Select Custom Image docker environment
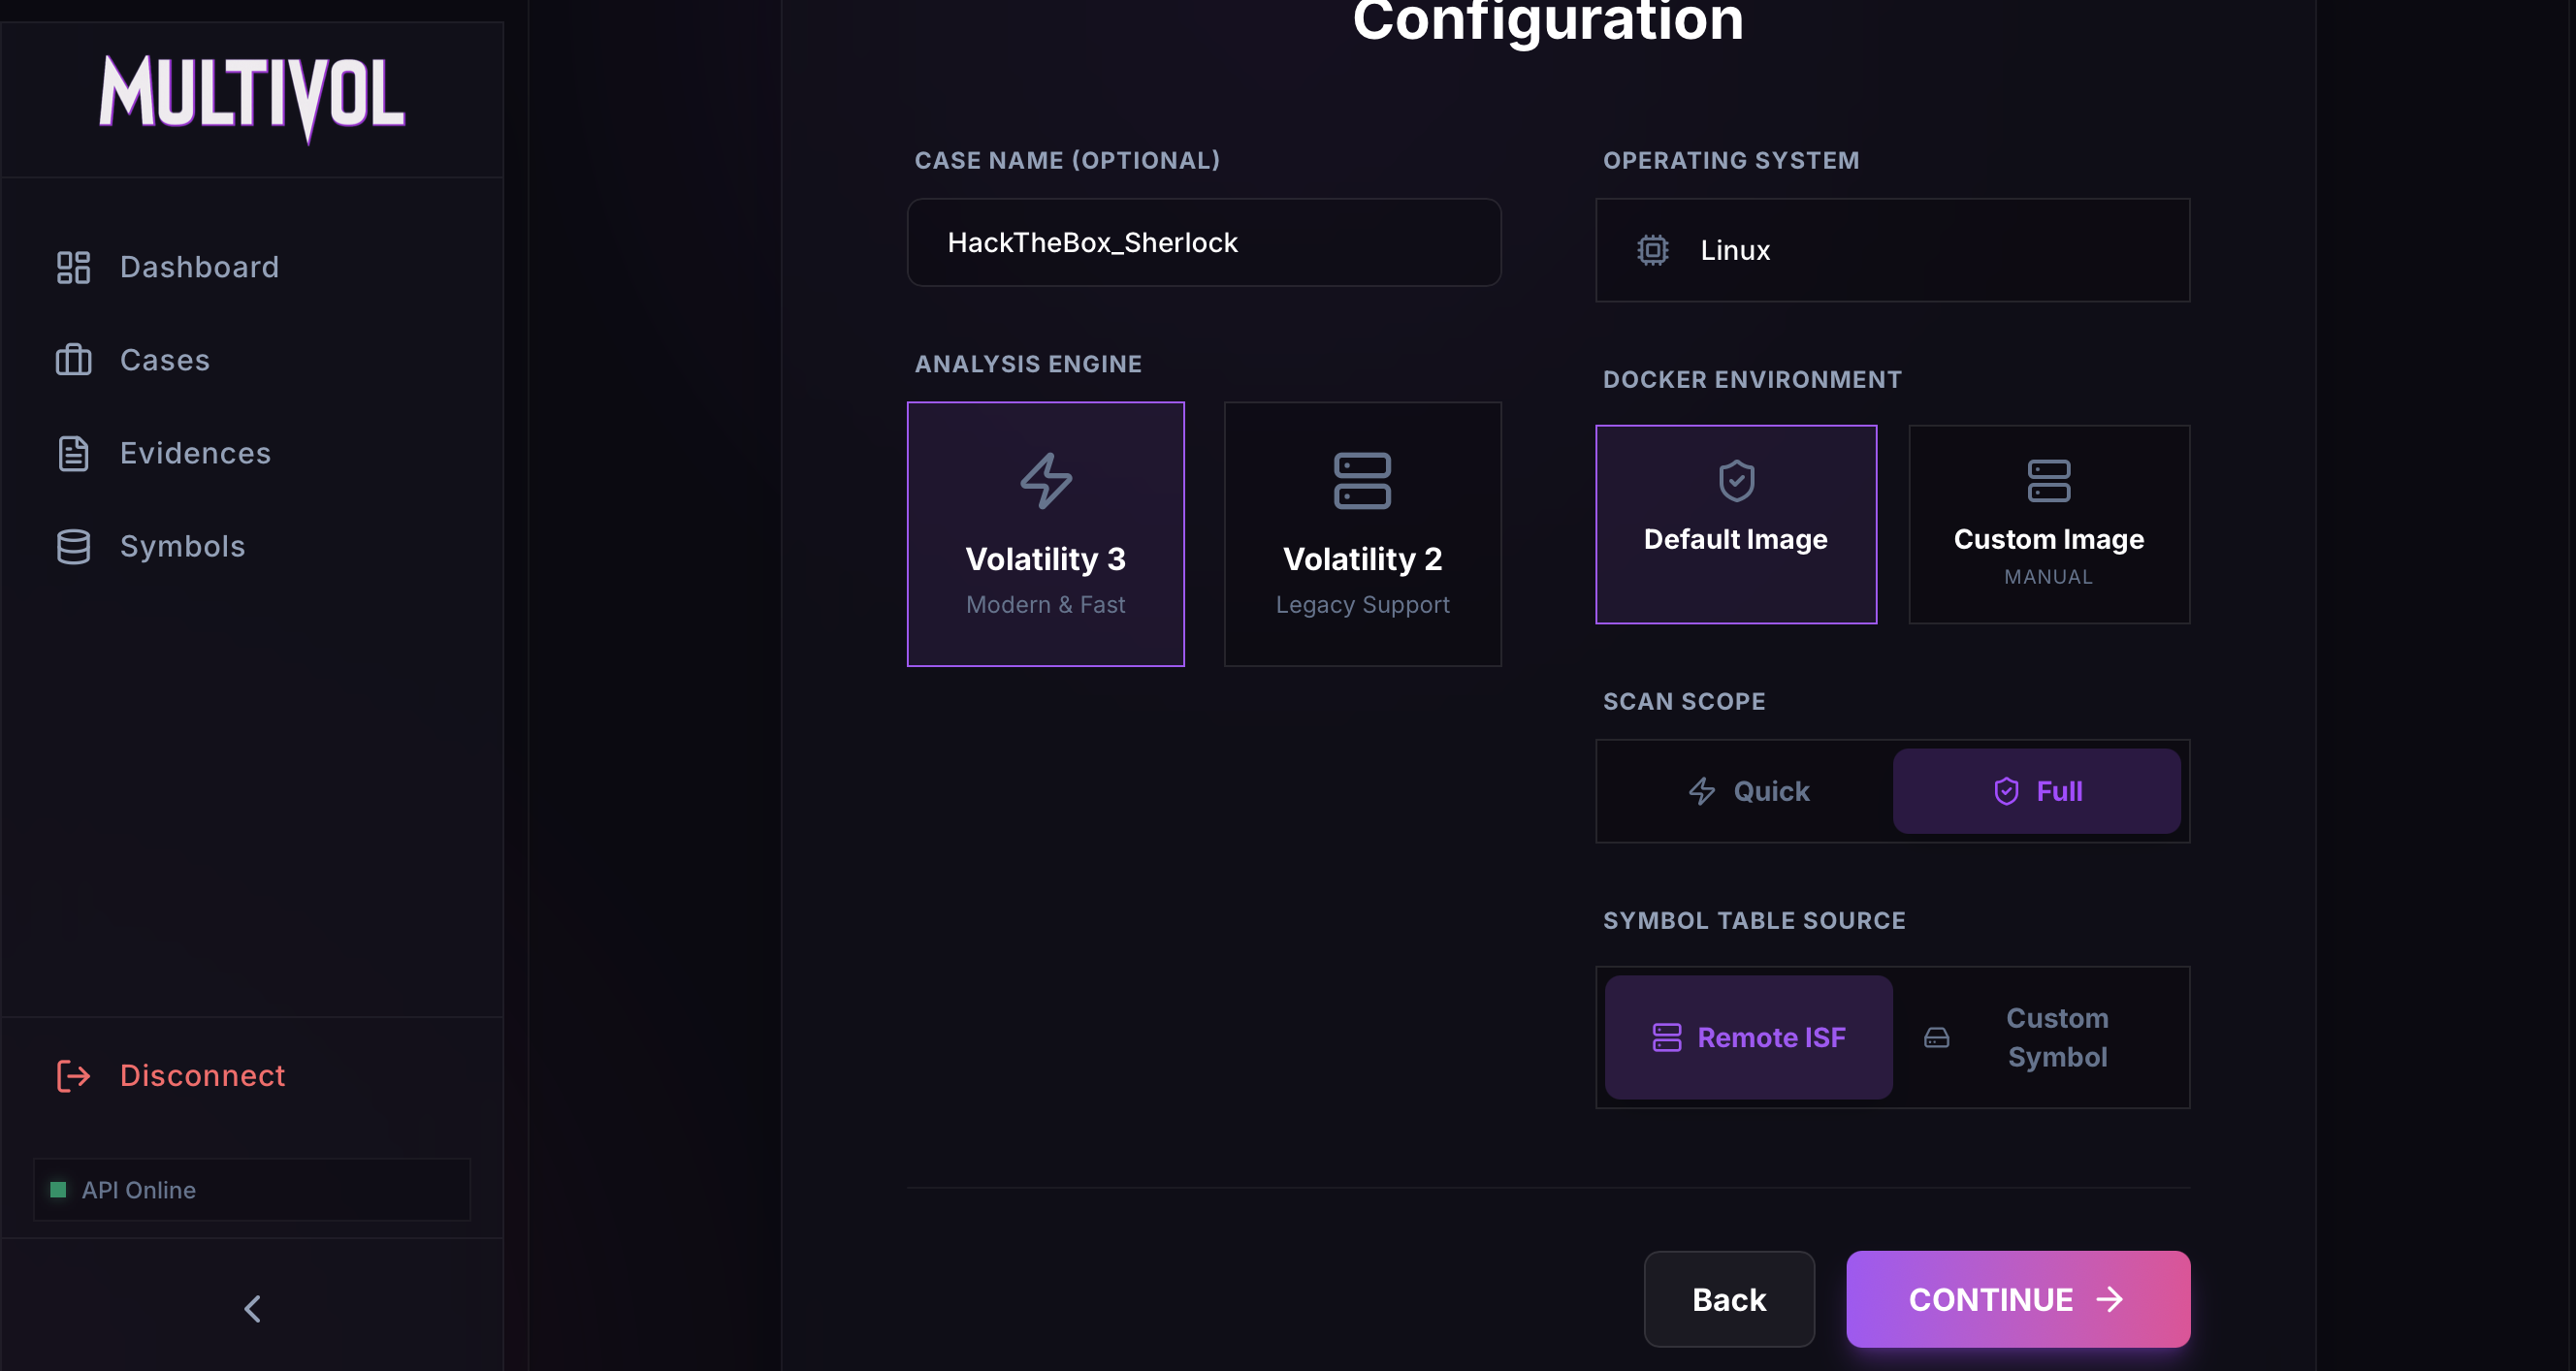This screenshot has height=1371, width=2576. (x=2048, y=524)
